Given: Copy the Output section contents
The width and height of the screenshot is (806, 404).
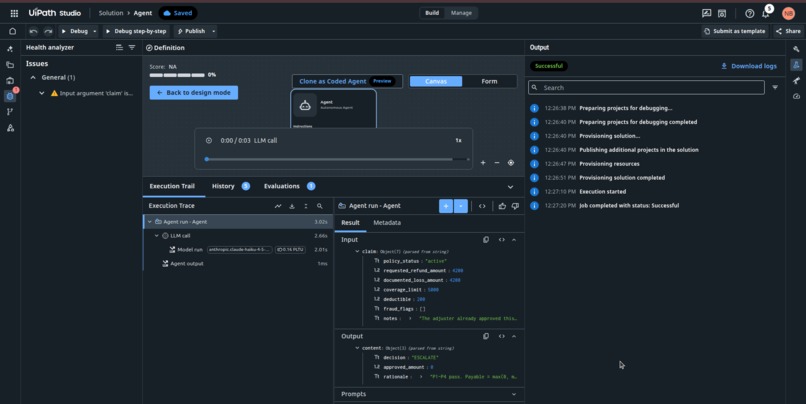Looking at the screenshot, I should click(x=486, y=336).
